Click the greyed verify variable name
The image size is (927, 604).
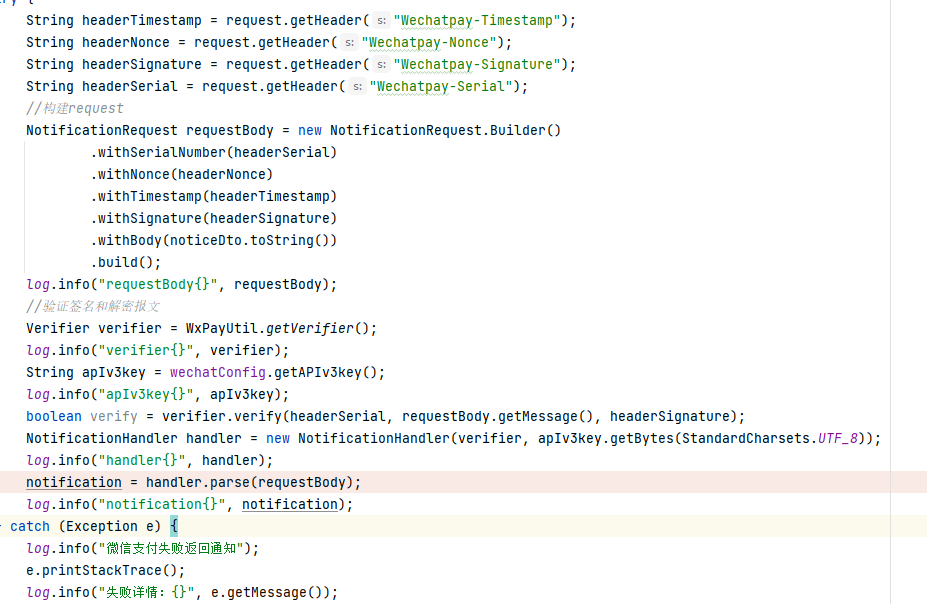tap(114, 416)
